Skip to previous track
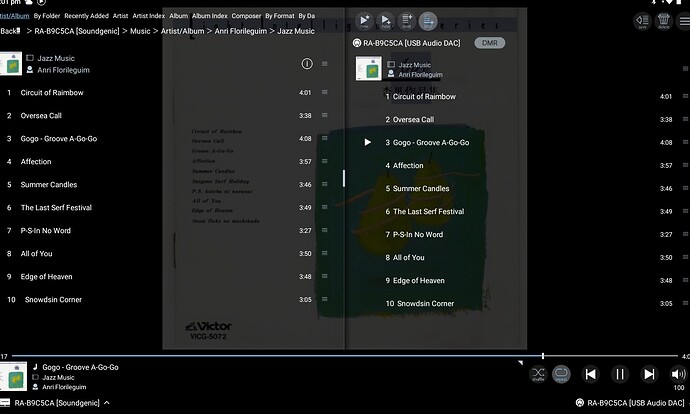 [590, 374]
